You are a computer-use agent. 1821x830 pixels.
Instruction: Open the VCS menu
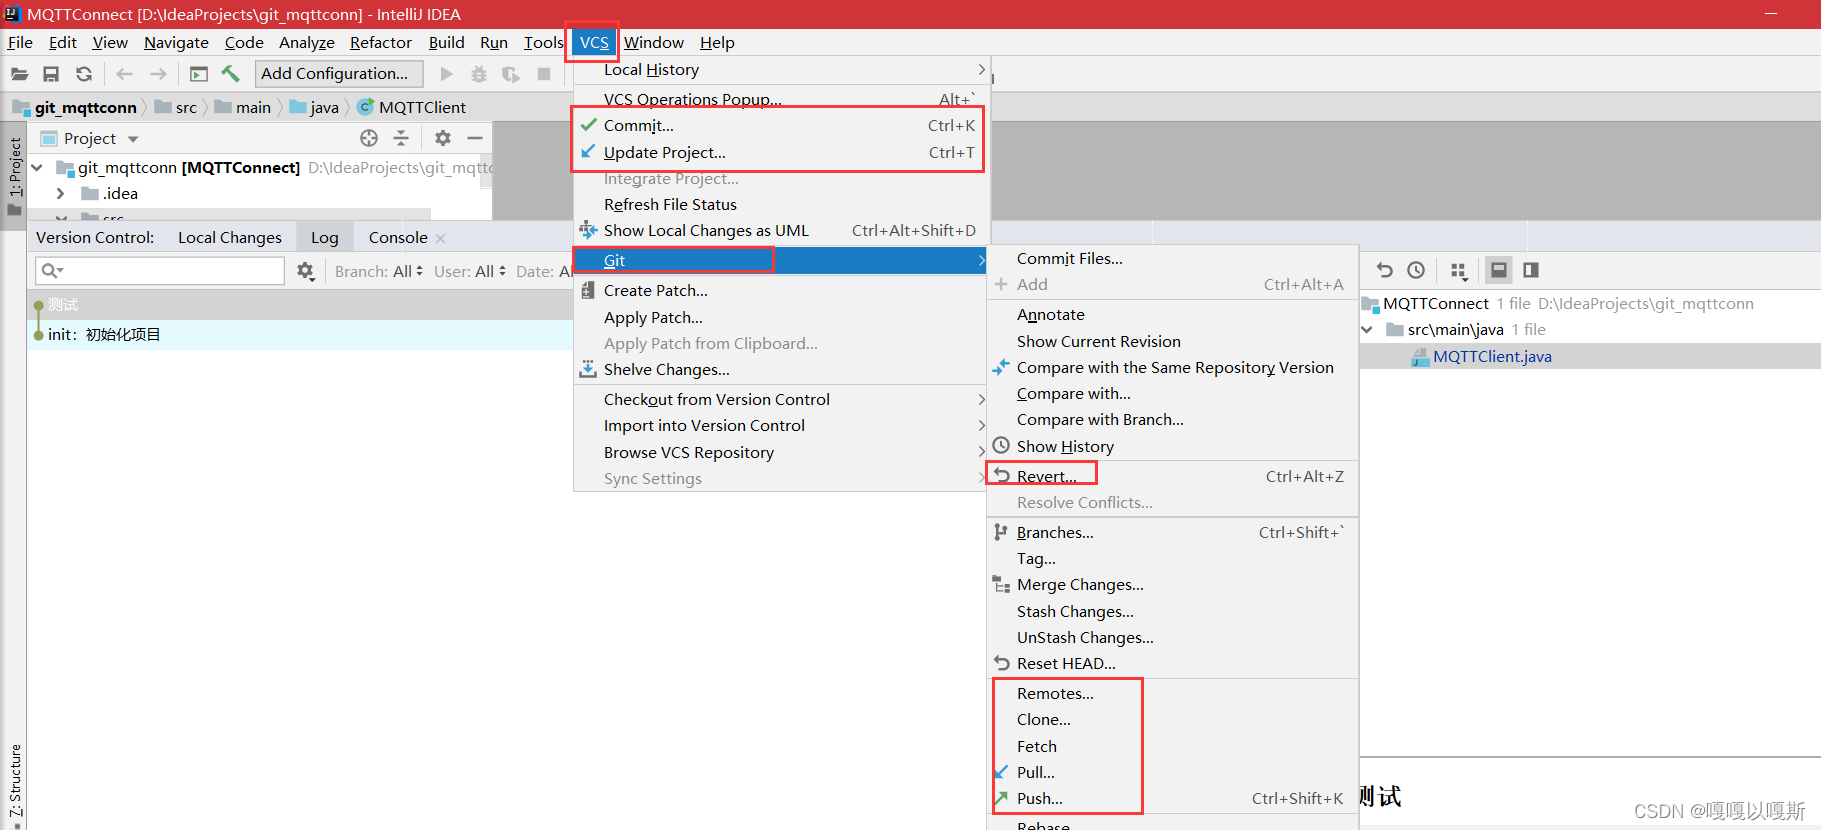(594, 42)
